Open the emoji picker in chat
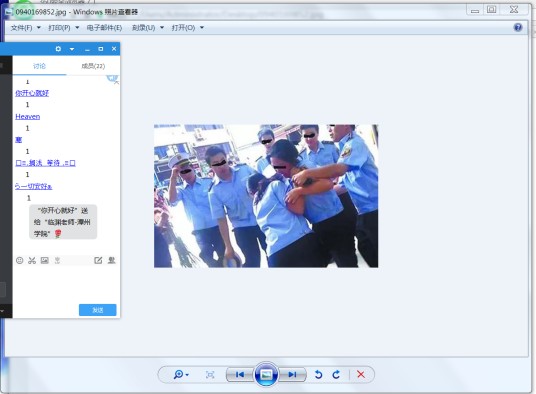 (x=19, y=260)
